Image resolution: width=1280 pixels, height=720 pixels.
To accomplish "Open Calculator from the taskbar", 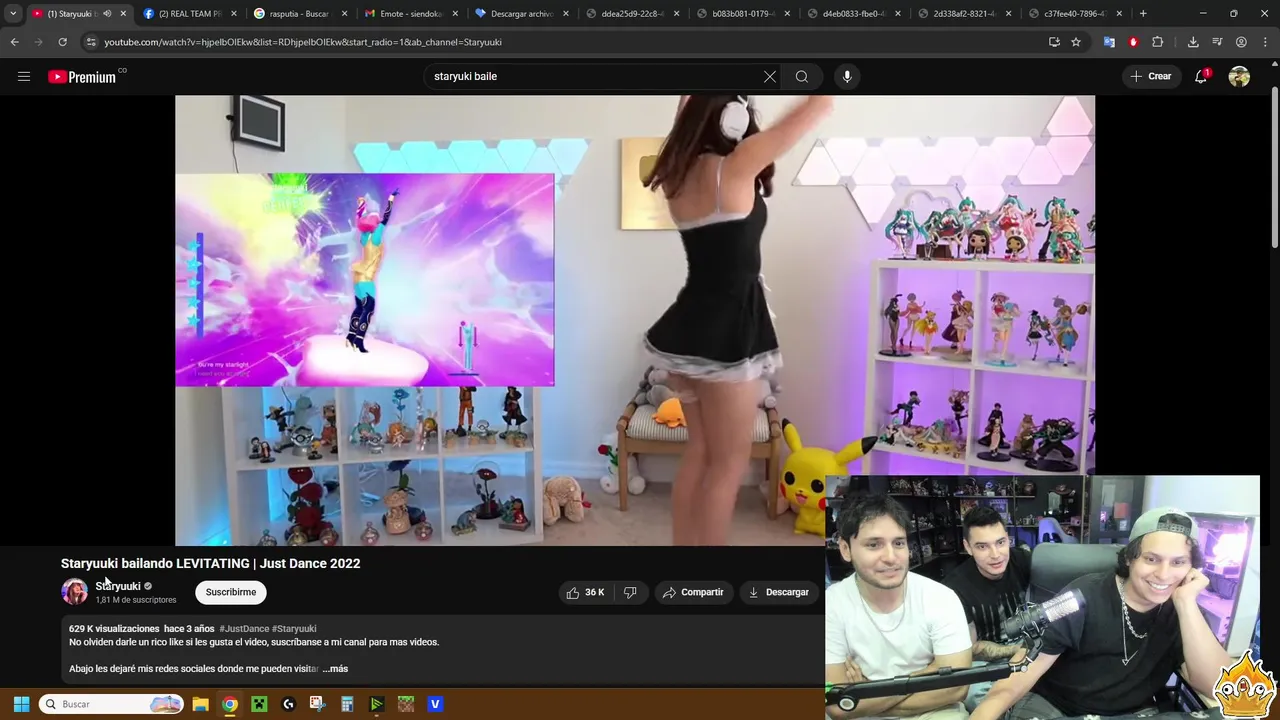I will click(347, 704).
